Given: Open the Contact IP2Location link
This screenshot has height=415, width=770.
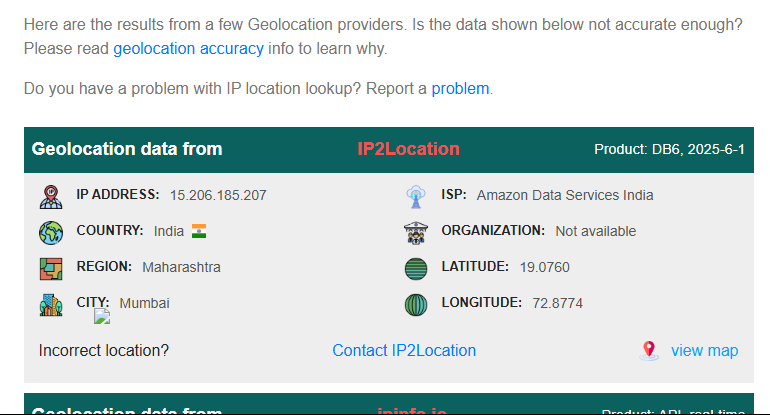Looking at the screenshot, I should click(404, 350).
